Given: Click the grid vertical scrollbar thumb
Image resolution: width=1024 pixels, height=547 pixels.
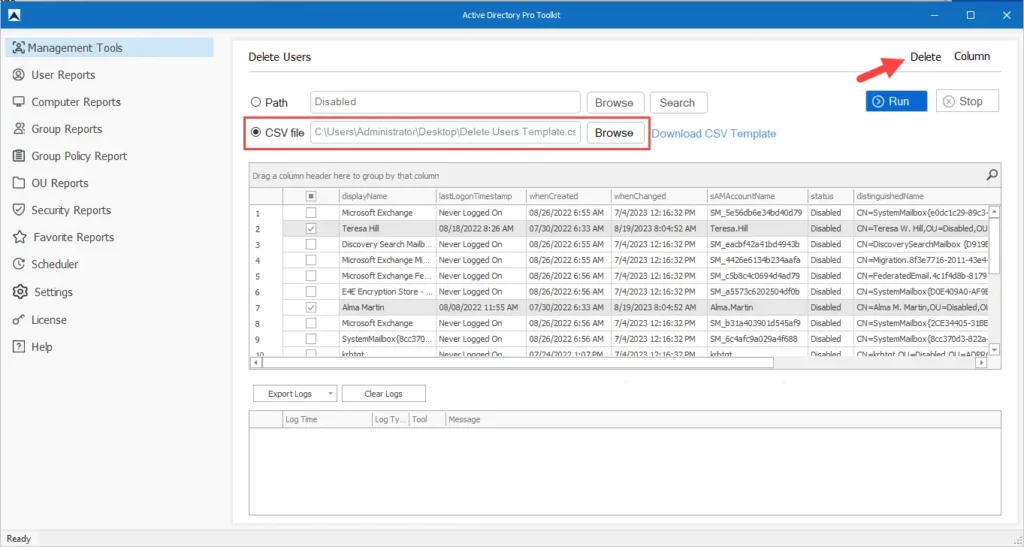Looking at the screenshot, I should click(995, 246).
